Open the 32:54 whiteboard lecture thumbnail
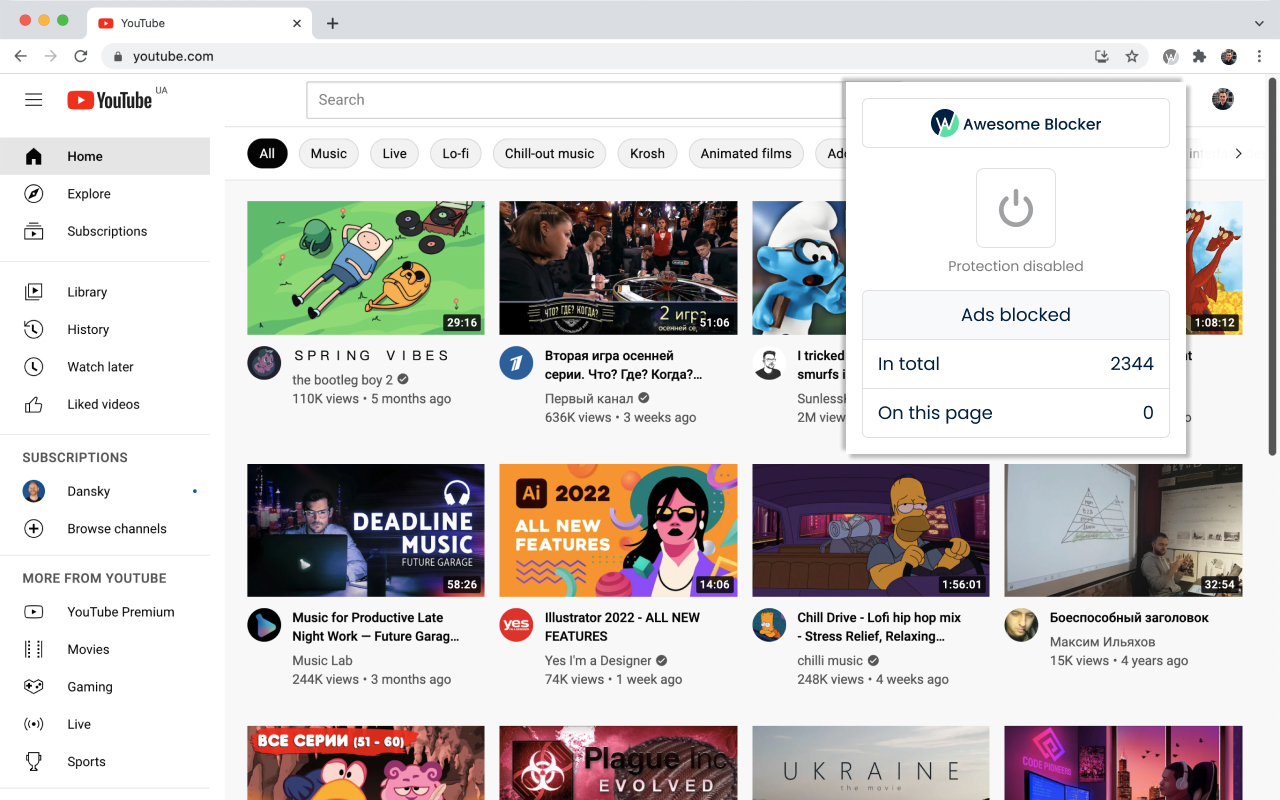 1123,530
